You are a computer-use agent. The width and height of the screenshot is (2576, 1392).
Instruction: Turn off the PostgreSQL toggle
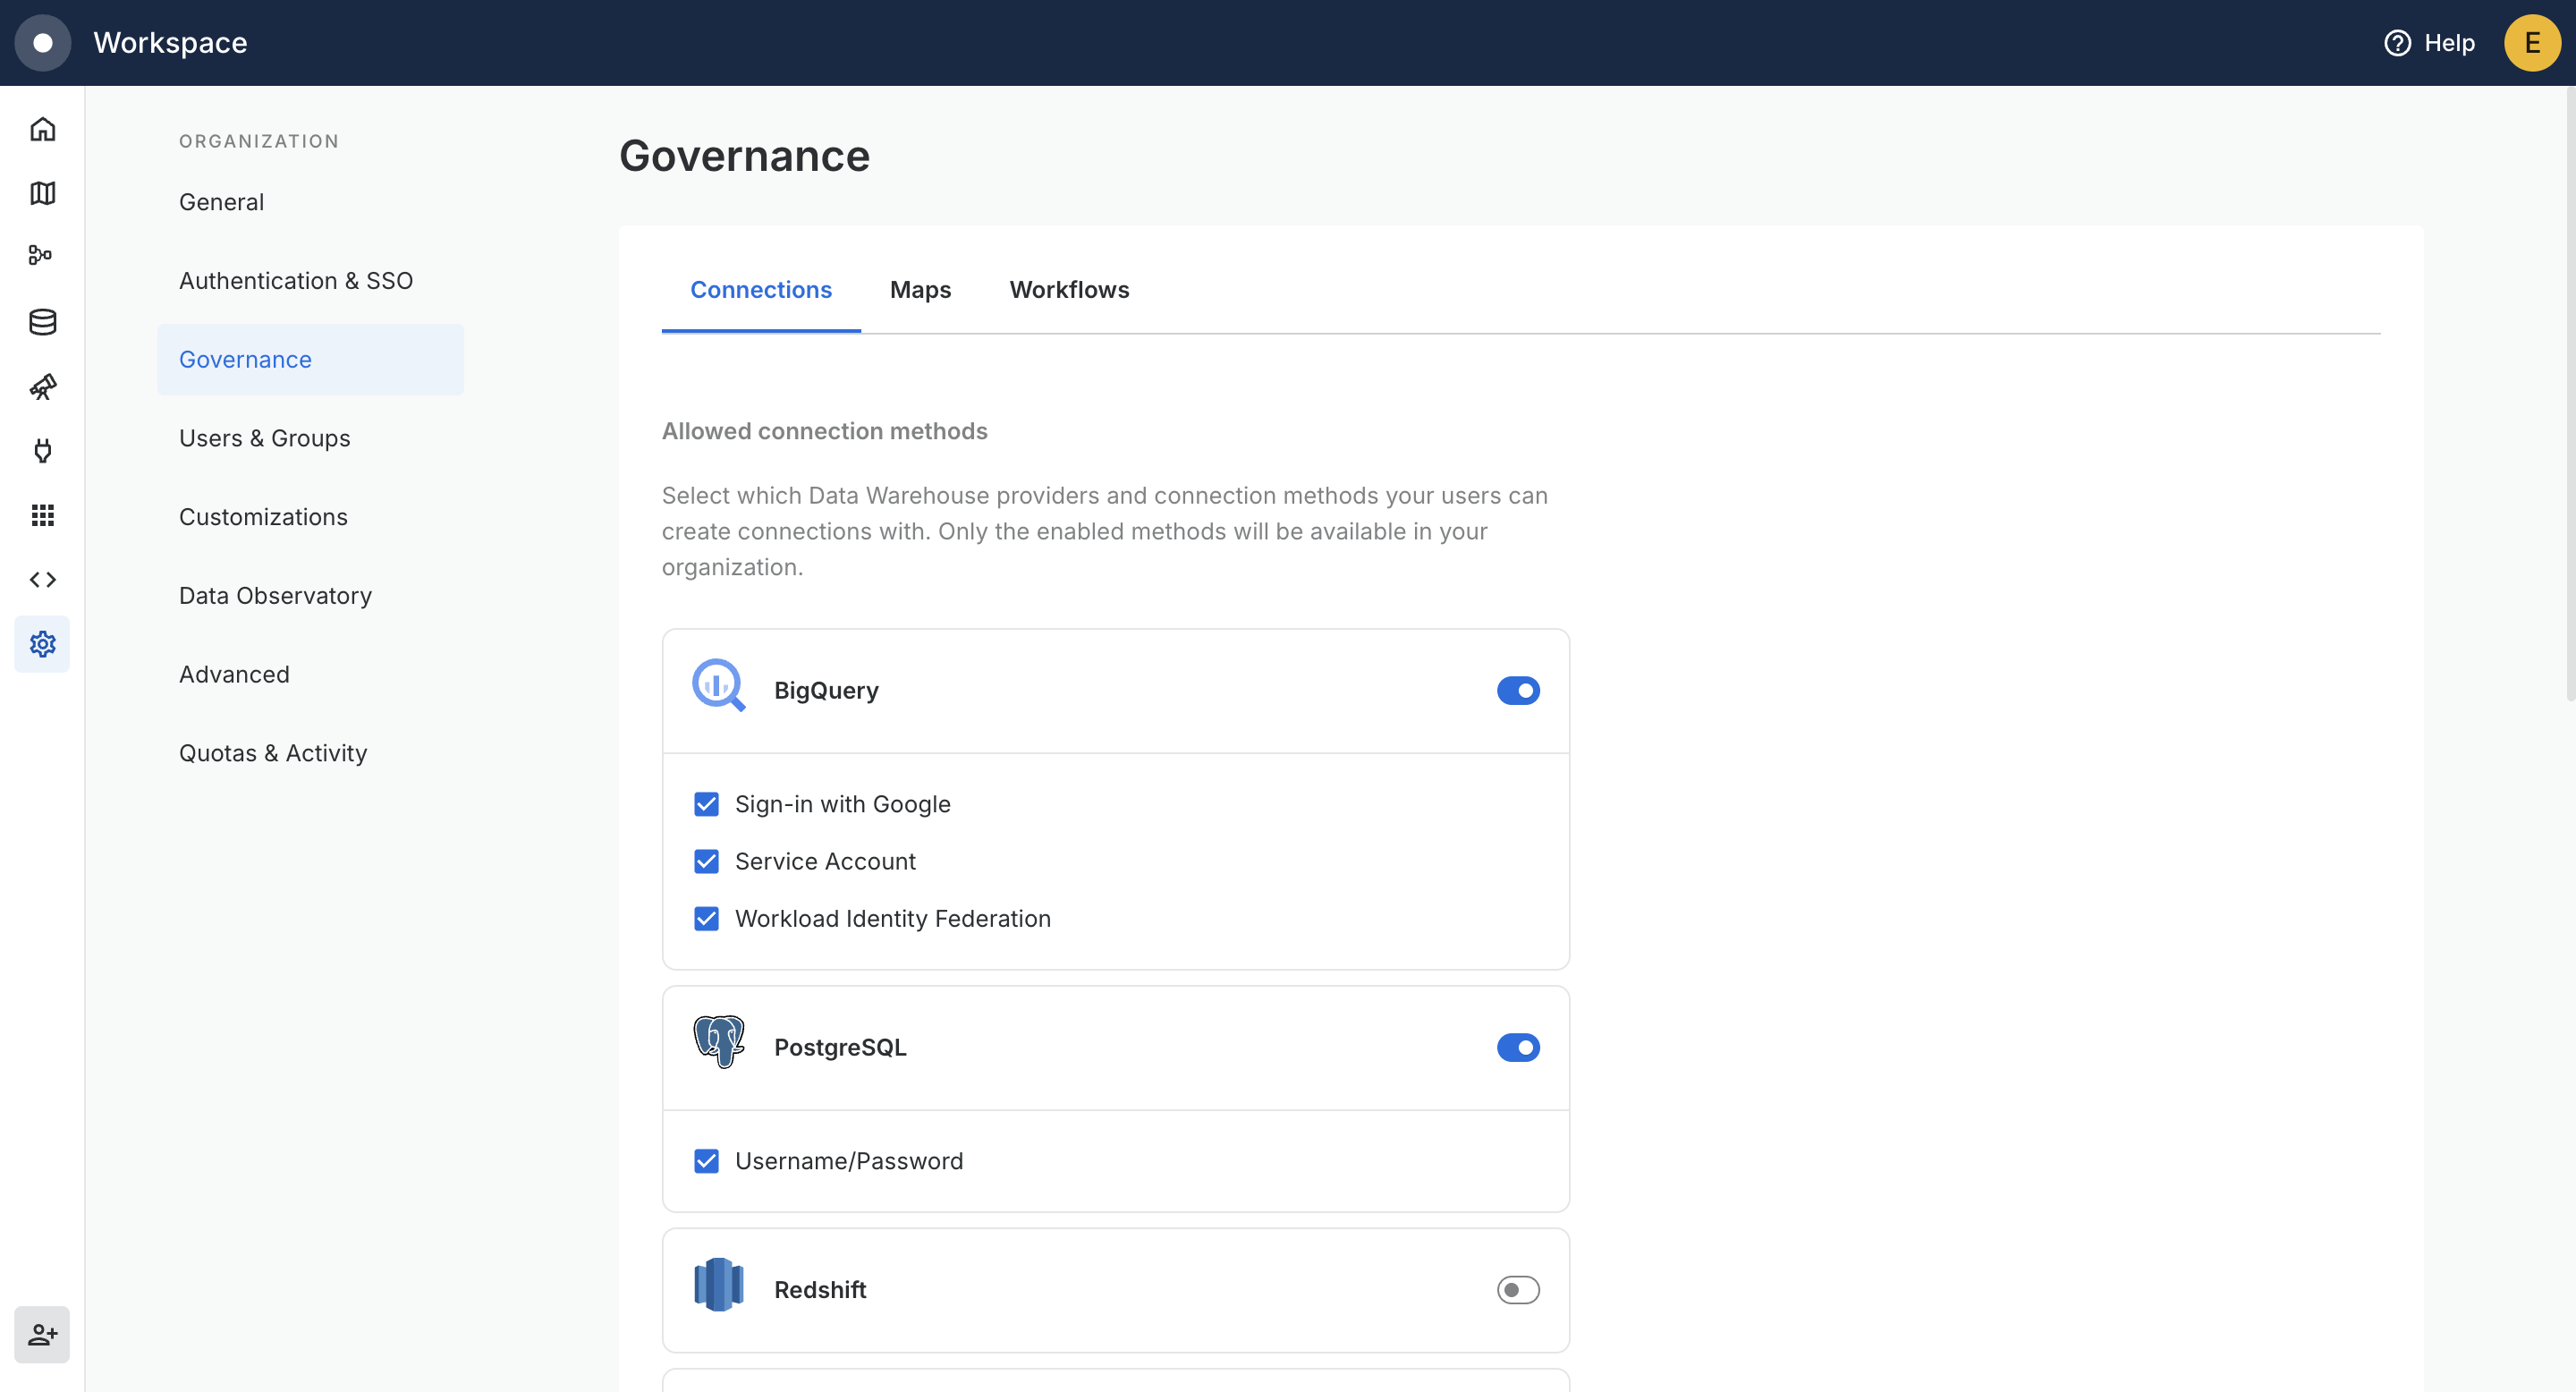[1517, 1048]
